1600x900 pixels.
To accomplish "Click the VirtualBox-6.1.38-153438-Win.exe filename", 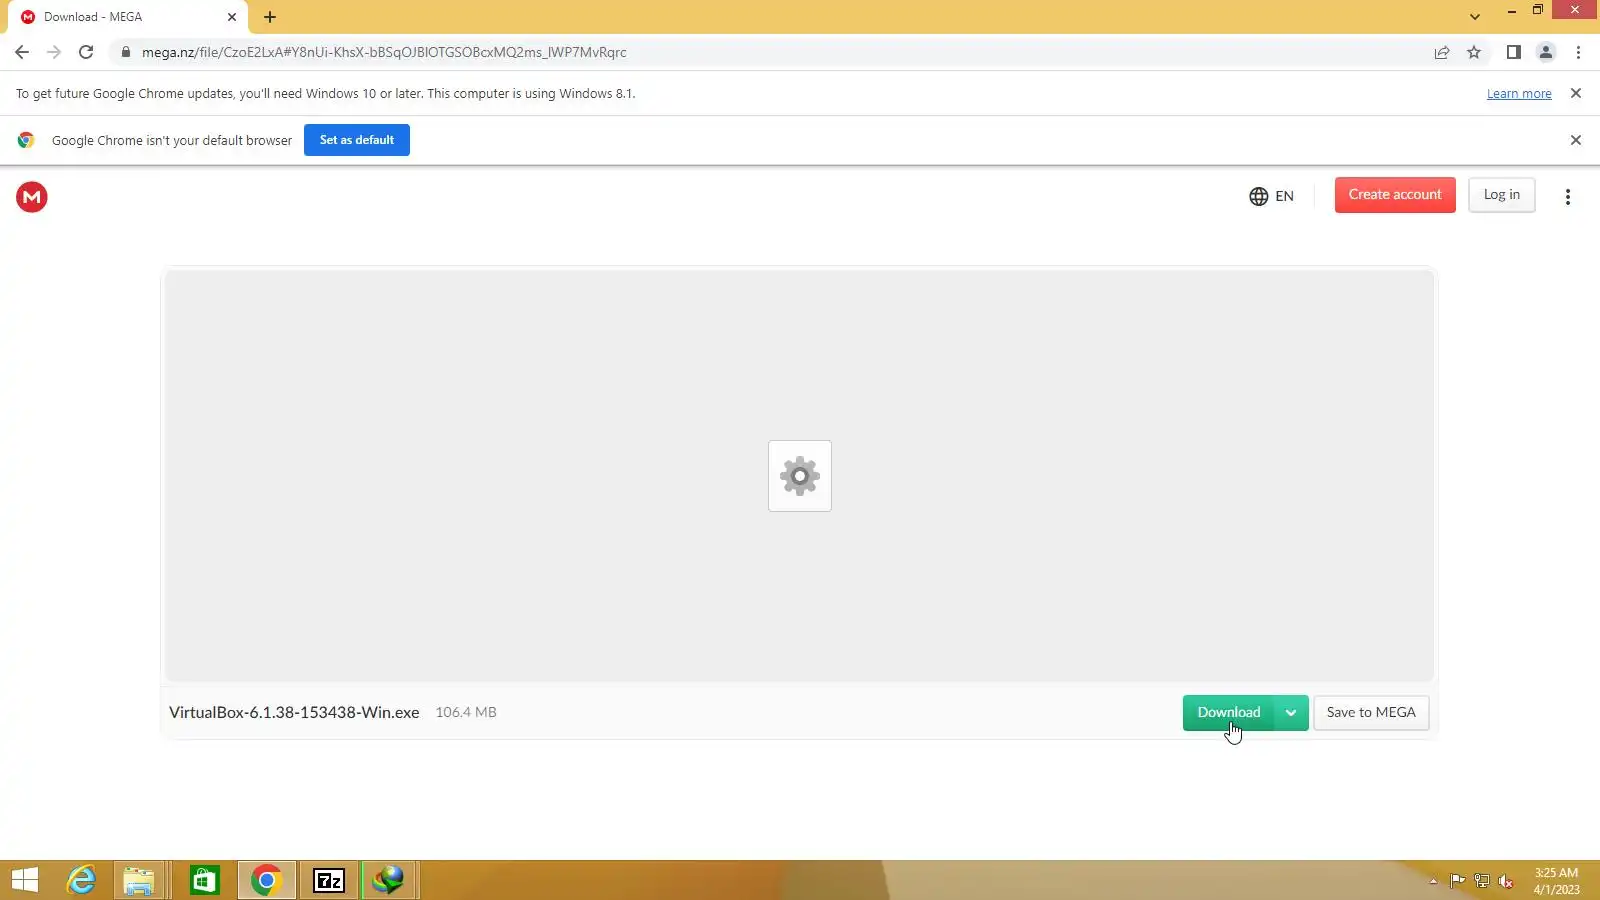I will [x=294, y=713].
